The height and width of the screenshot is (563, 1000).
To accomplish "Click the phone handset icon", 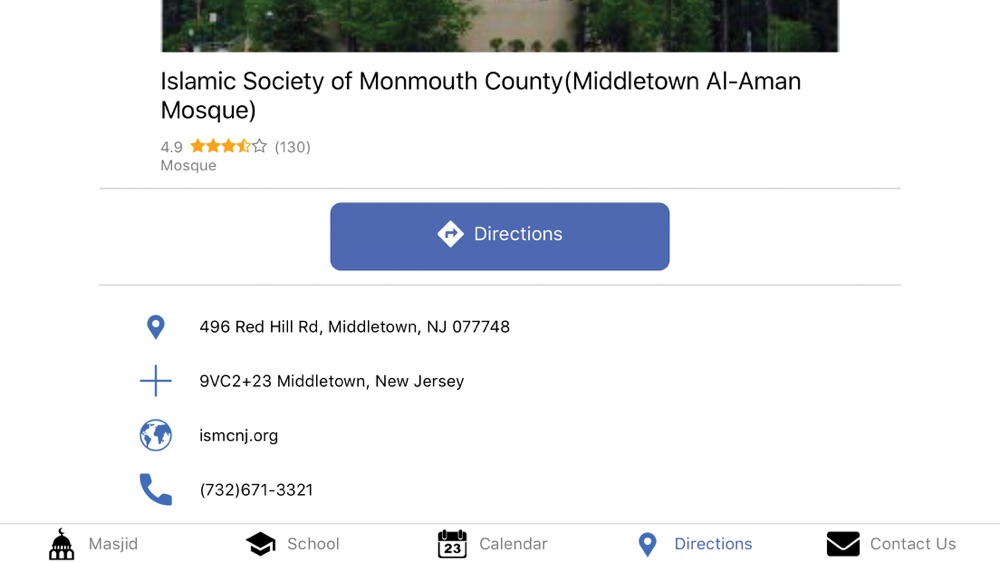I will 155,490.
